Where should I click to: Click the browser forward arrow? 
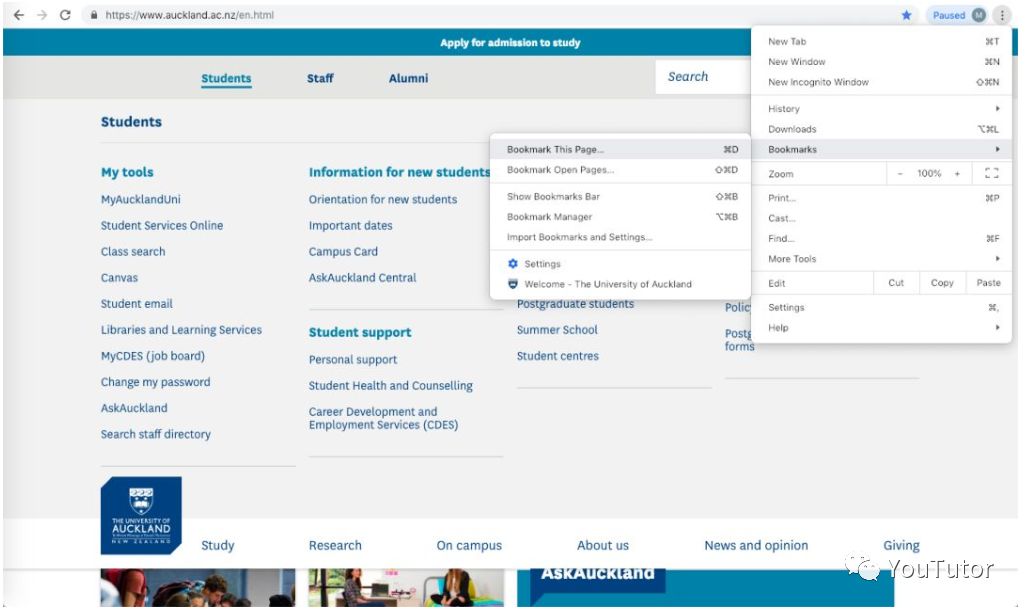tap(42, 14)
